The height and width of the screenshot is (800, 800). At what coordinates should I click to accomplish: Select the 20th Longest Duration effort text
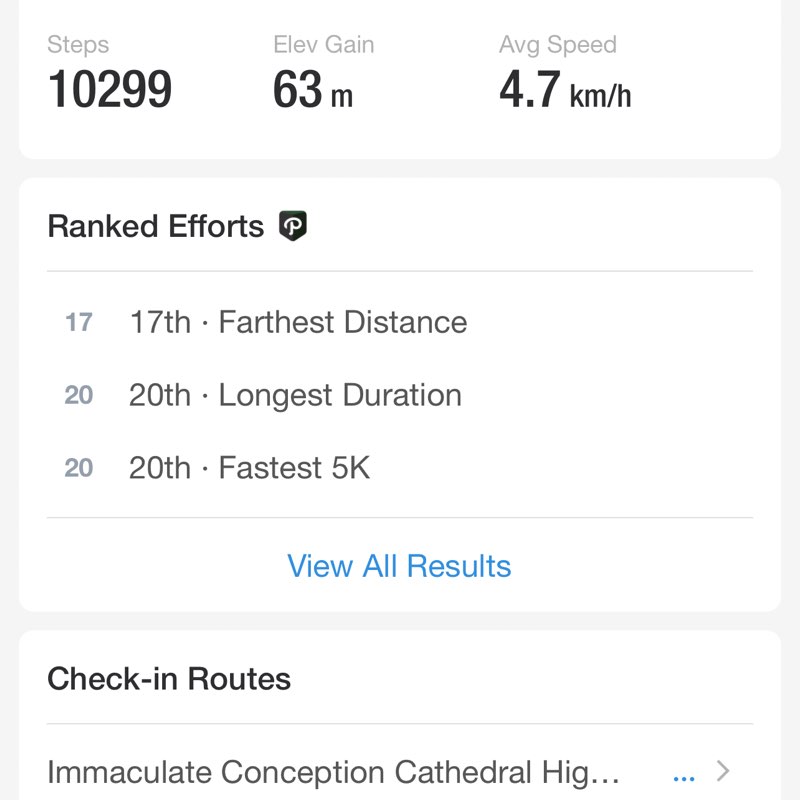coord(295,395)
